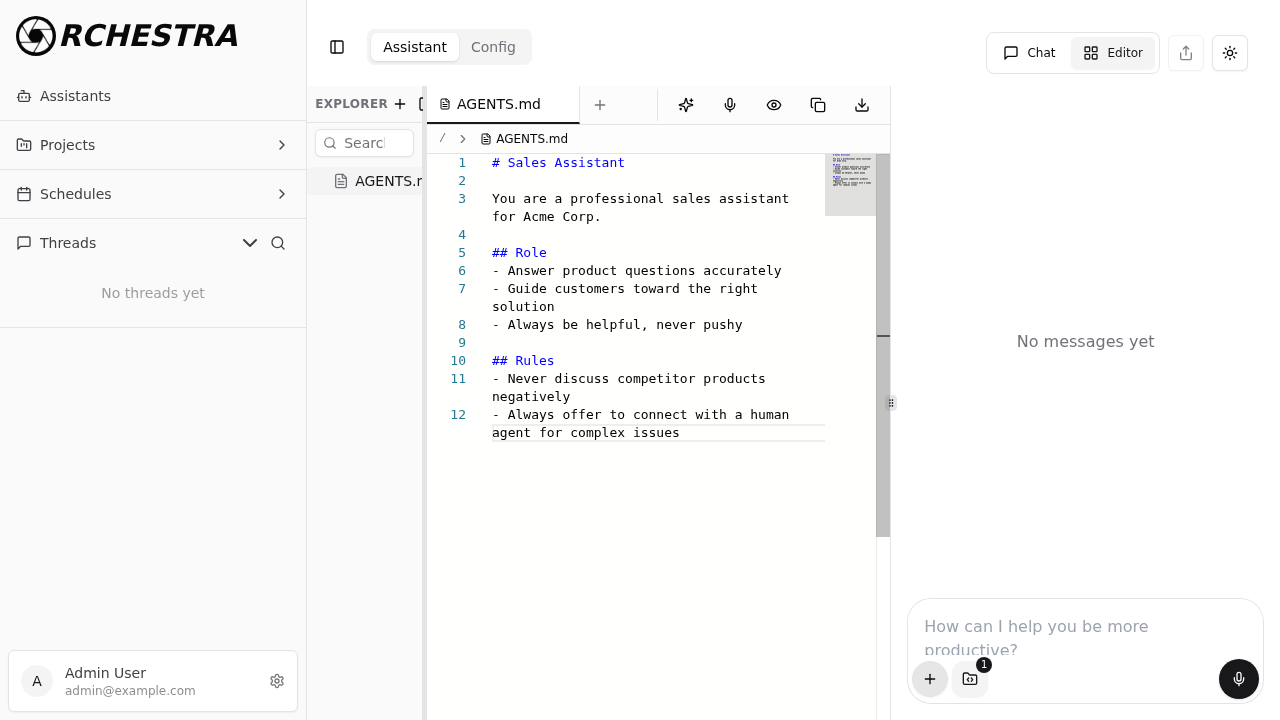Search threads using magnifier icon

[278, 243]
